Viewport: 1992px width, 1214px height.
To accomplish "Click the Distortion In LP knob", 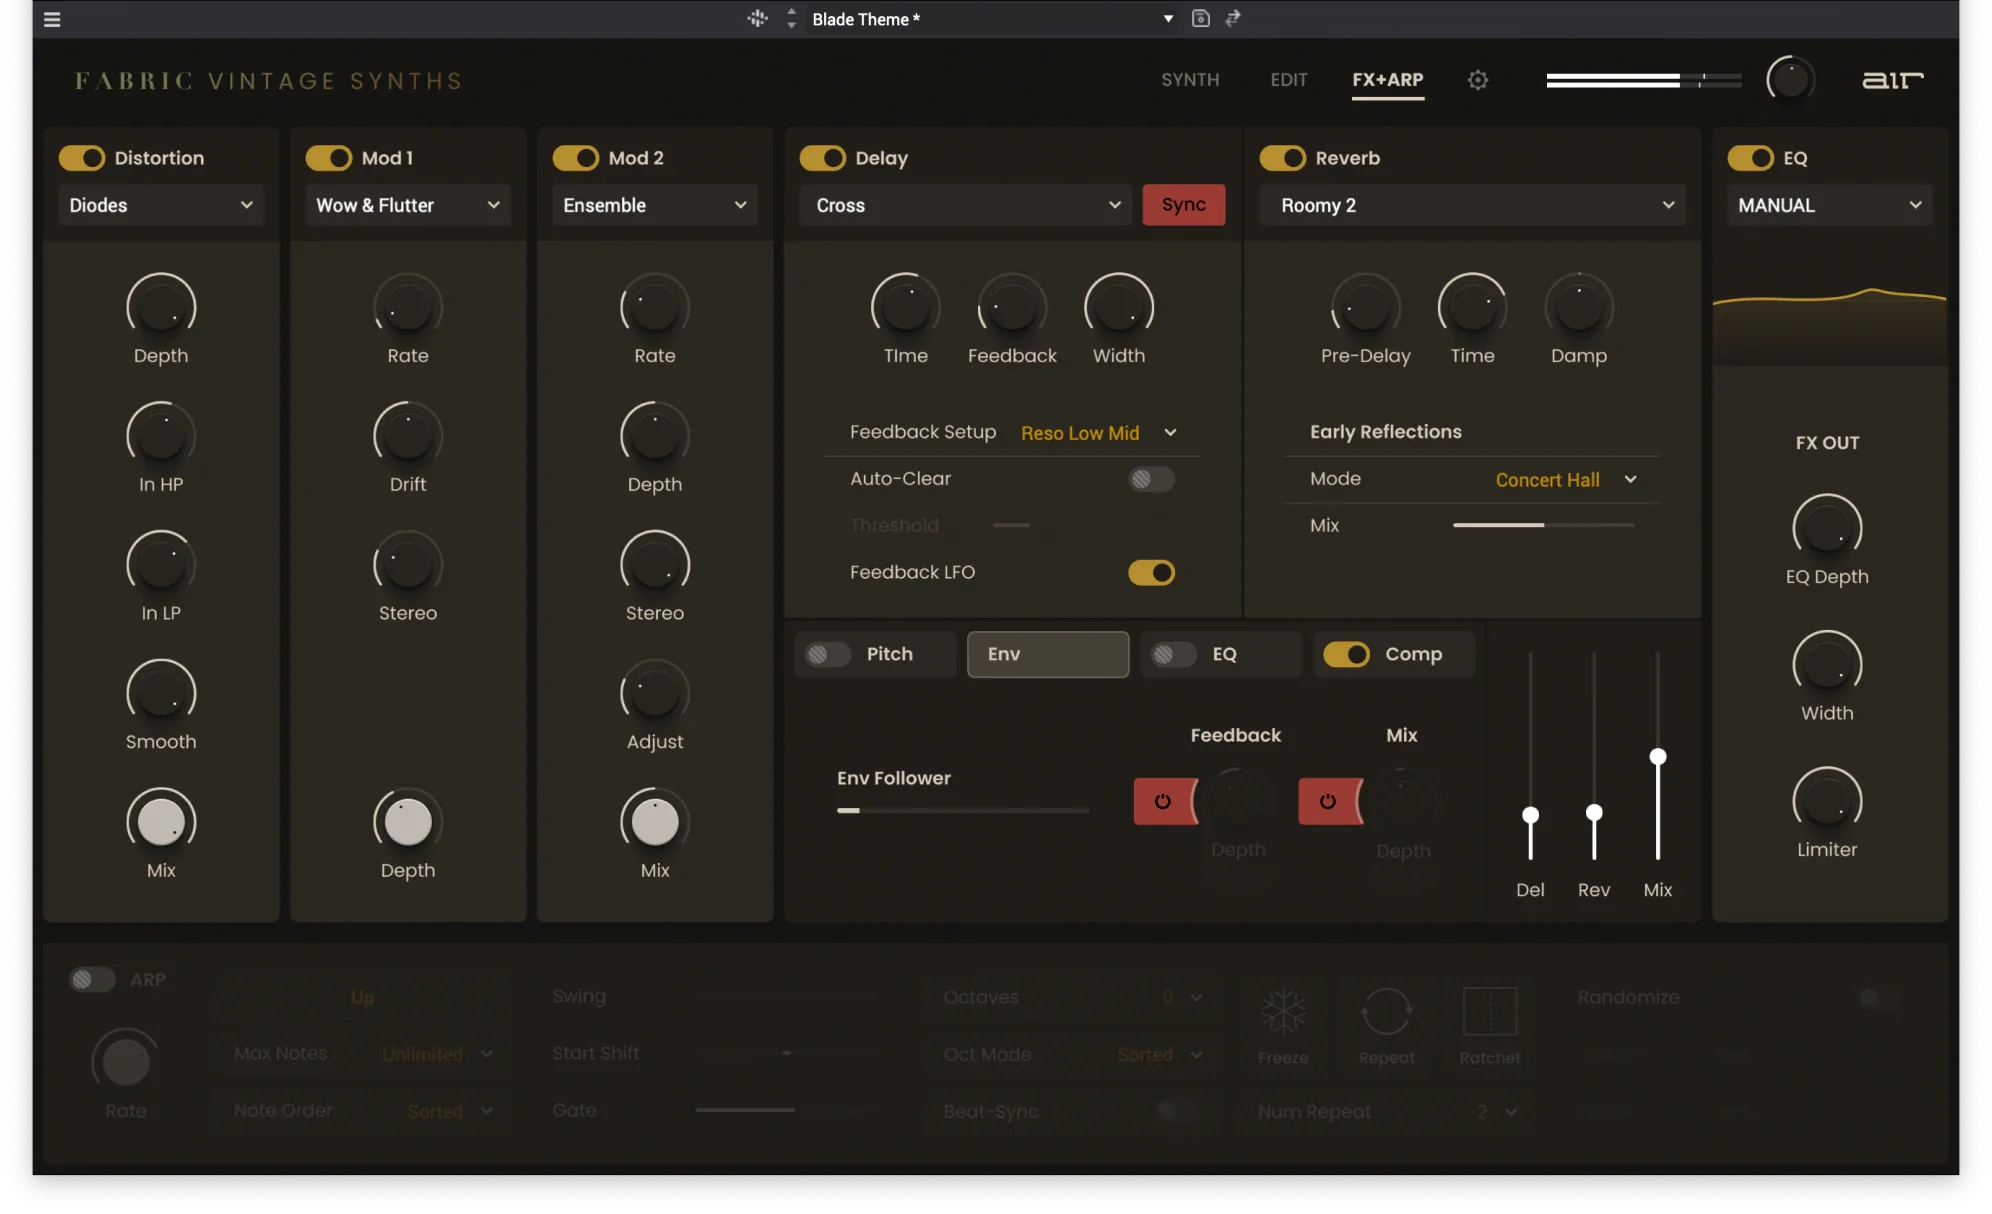I will 161,564.
